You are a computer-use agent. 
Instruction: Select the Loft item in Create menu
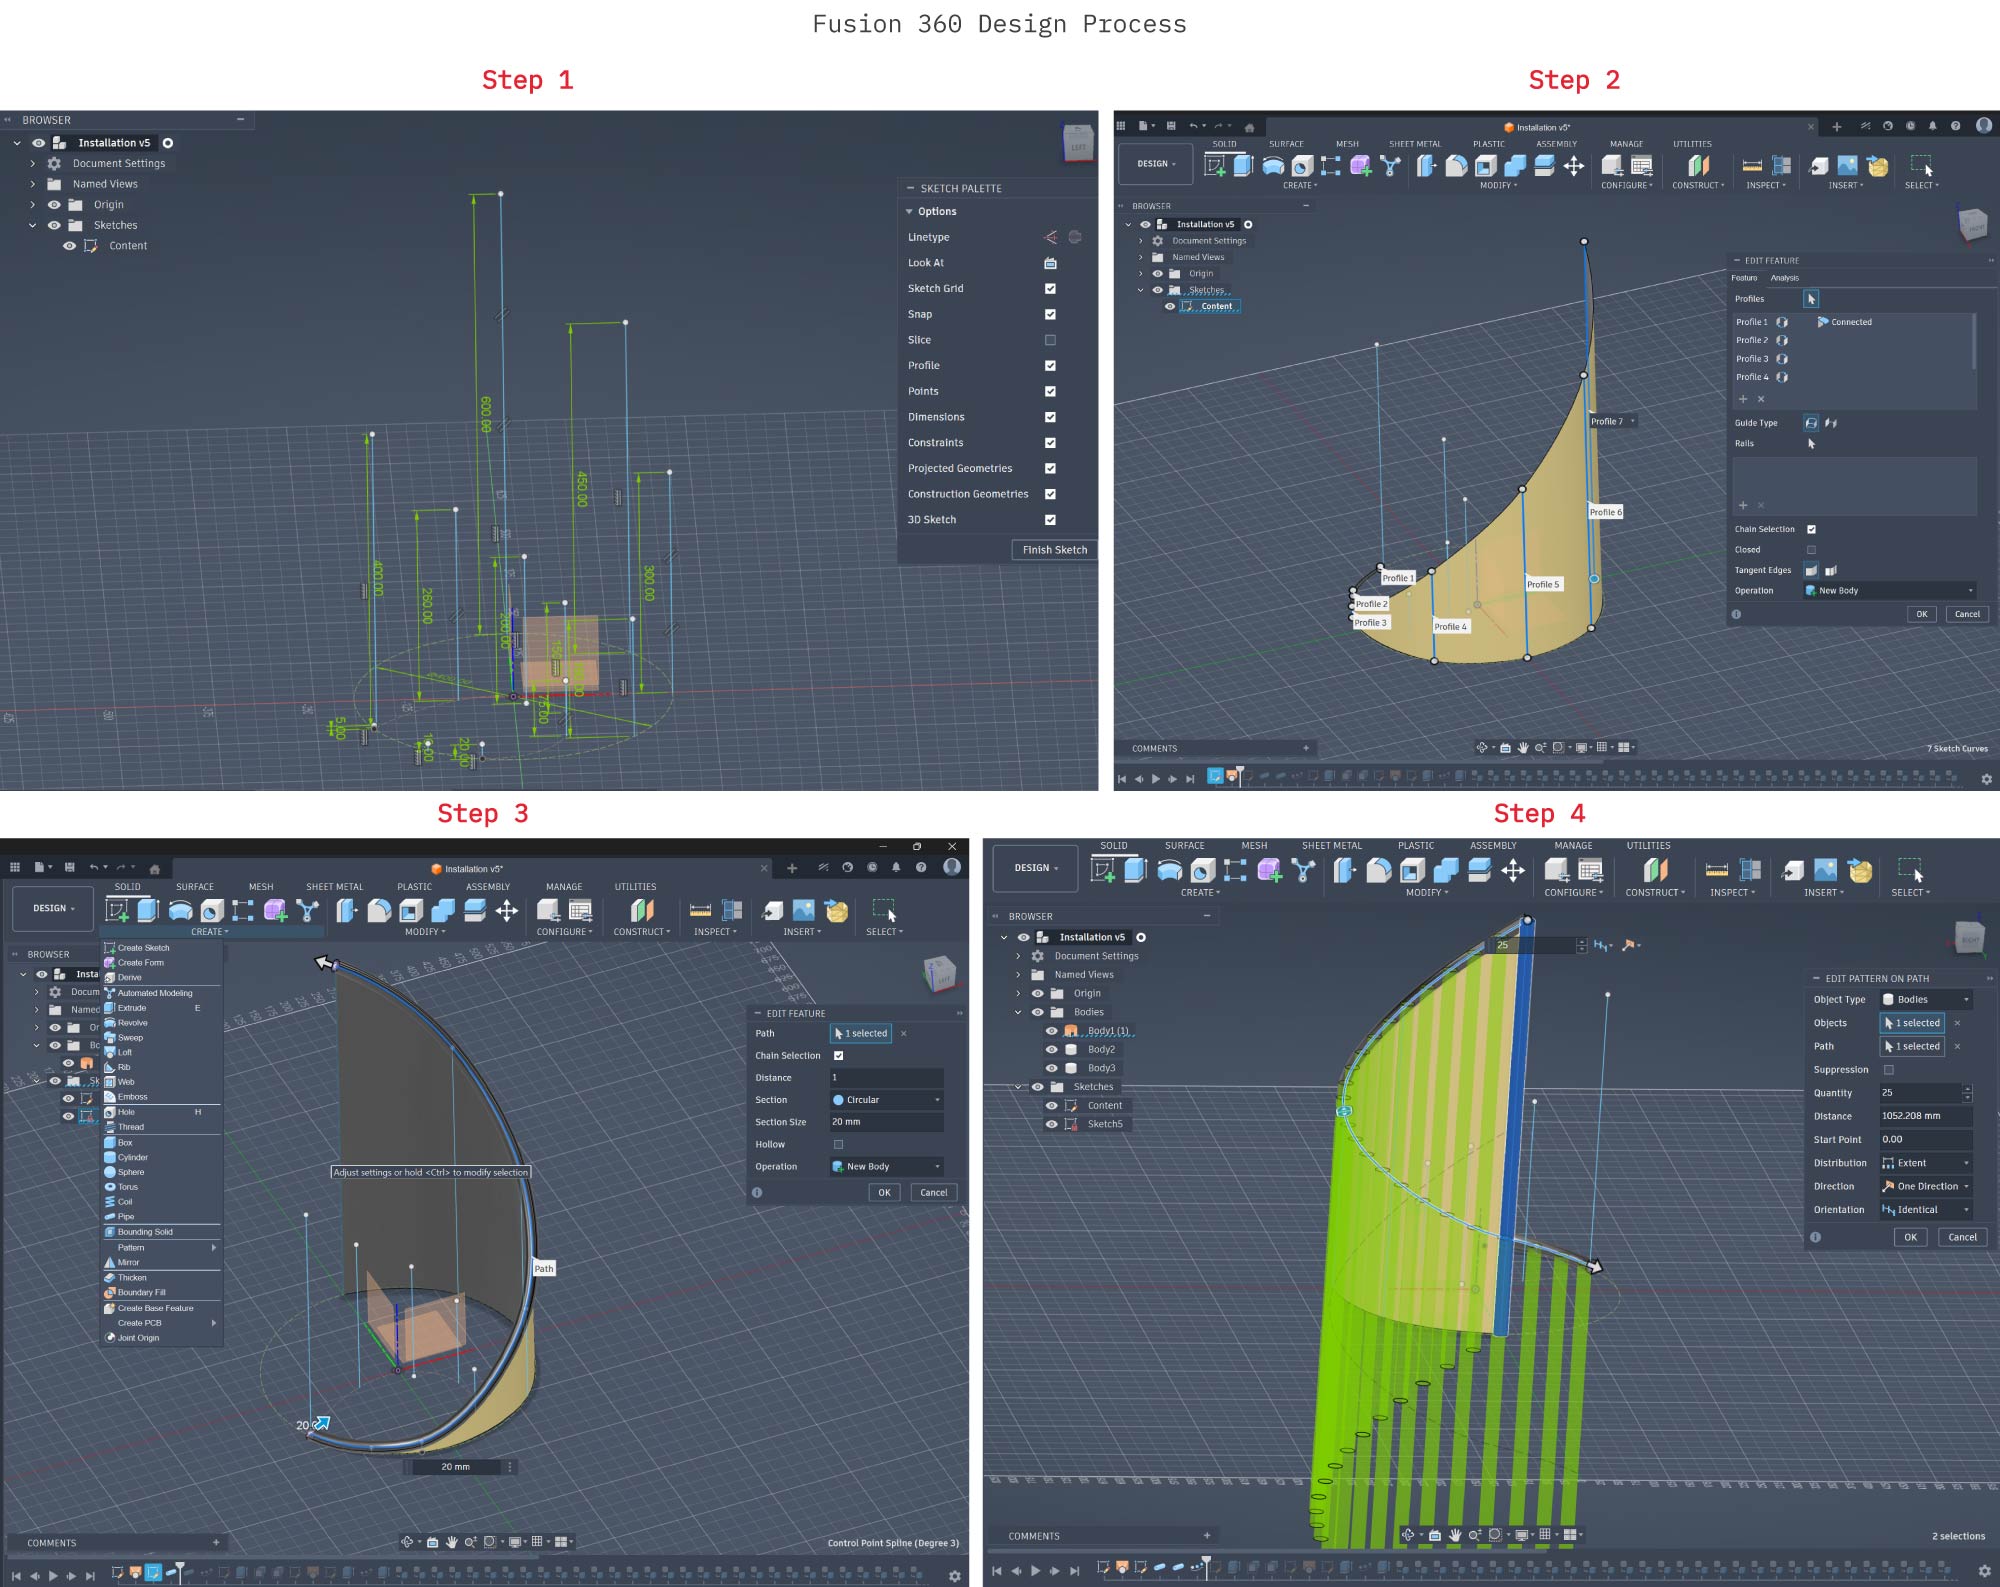click(x=125, y=1052)
